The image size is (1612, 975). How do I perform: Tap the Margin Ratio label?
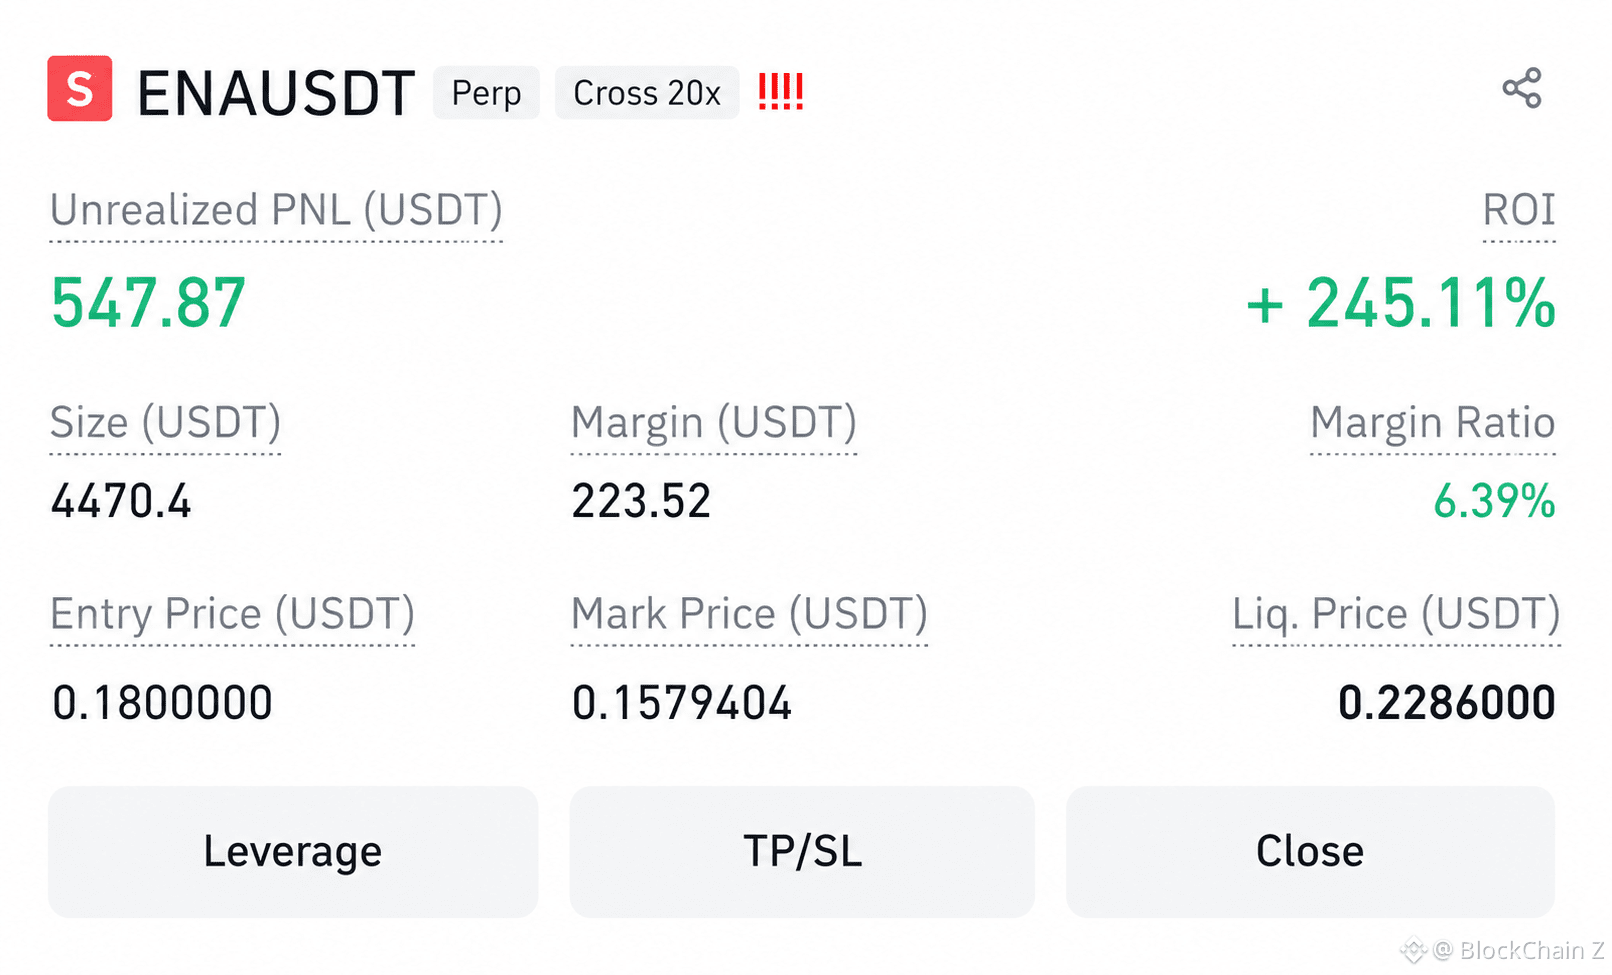1432,422
